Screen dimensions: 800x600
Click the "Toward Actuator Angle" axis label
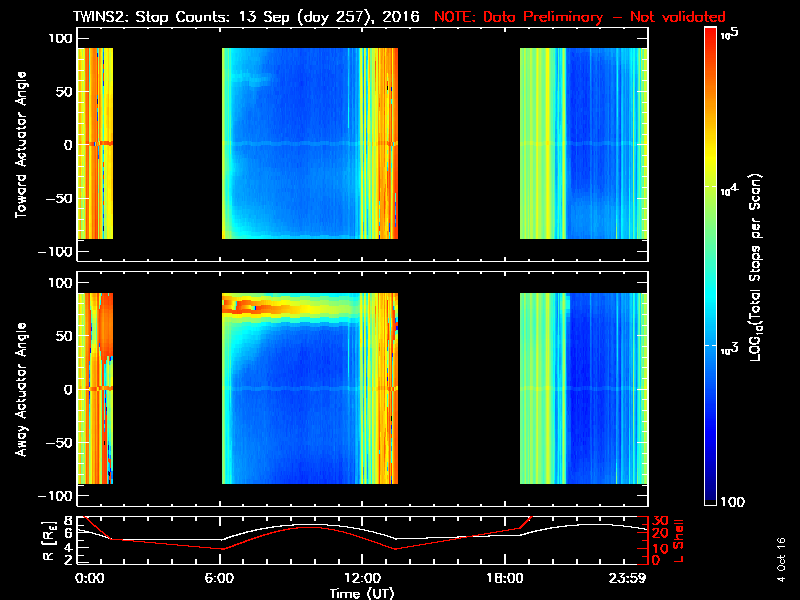coord(21,144)
